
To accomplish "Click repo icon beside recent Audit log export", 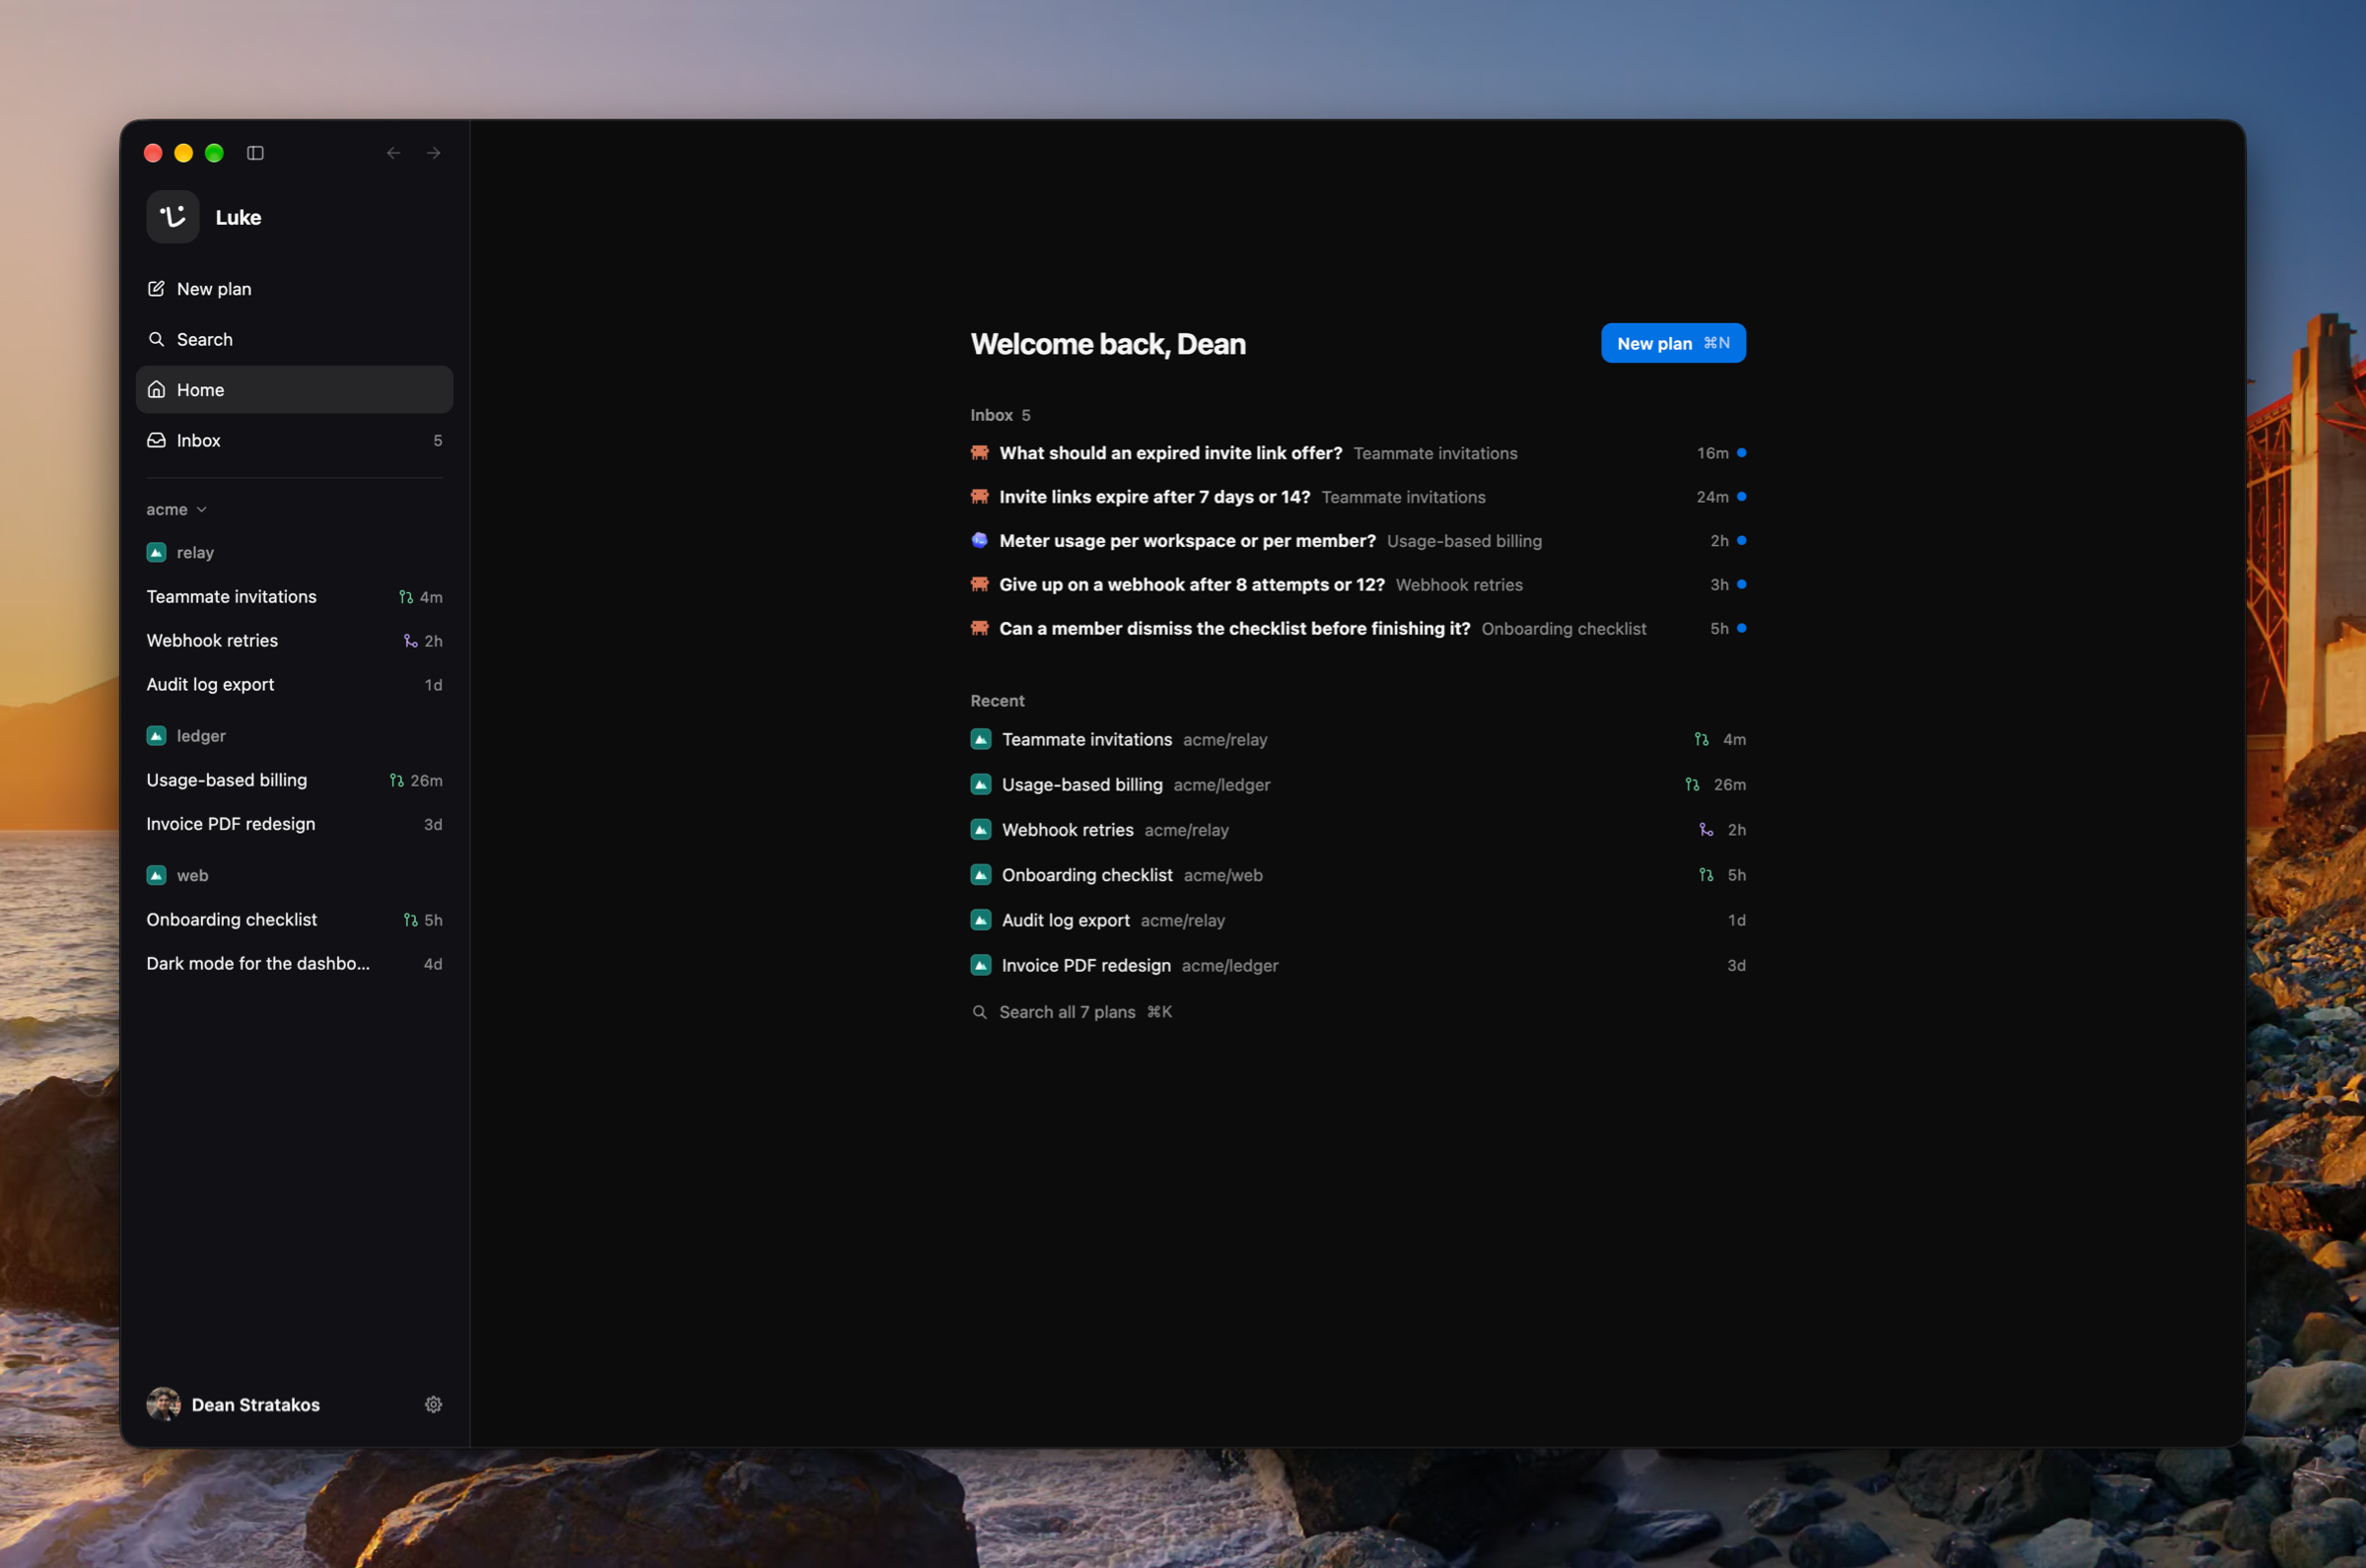I will point(981,920).
